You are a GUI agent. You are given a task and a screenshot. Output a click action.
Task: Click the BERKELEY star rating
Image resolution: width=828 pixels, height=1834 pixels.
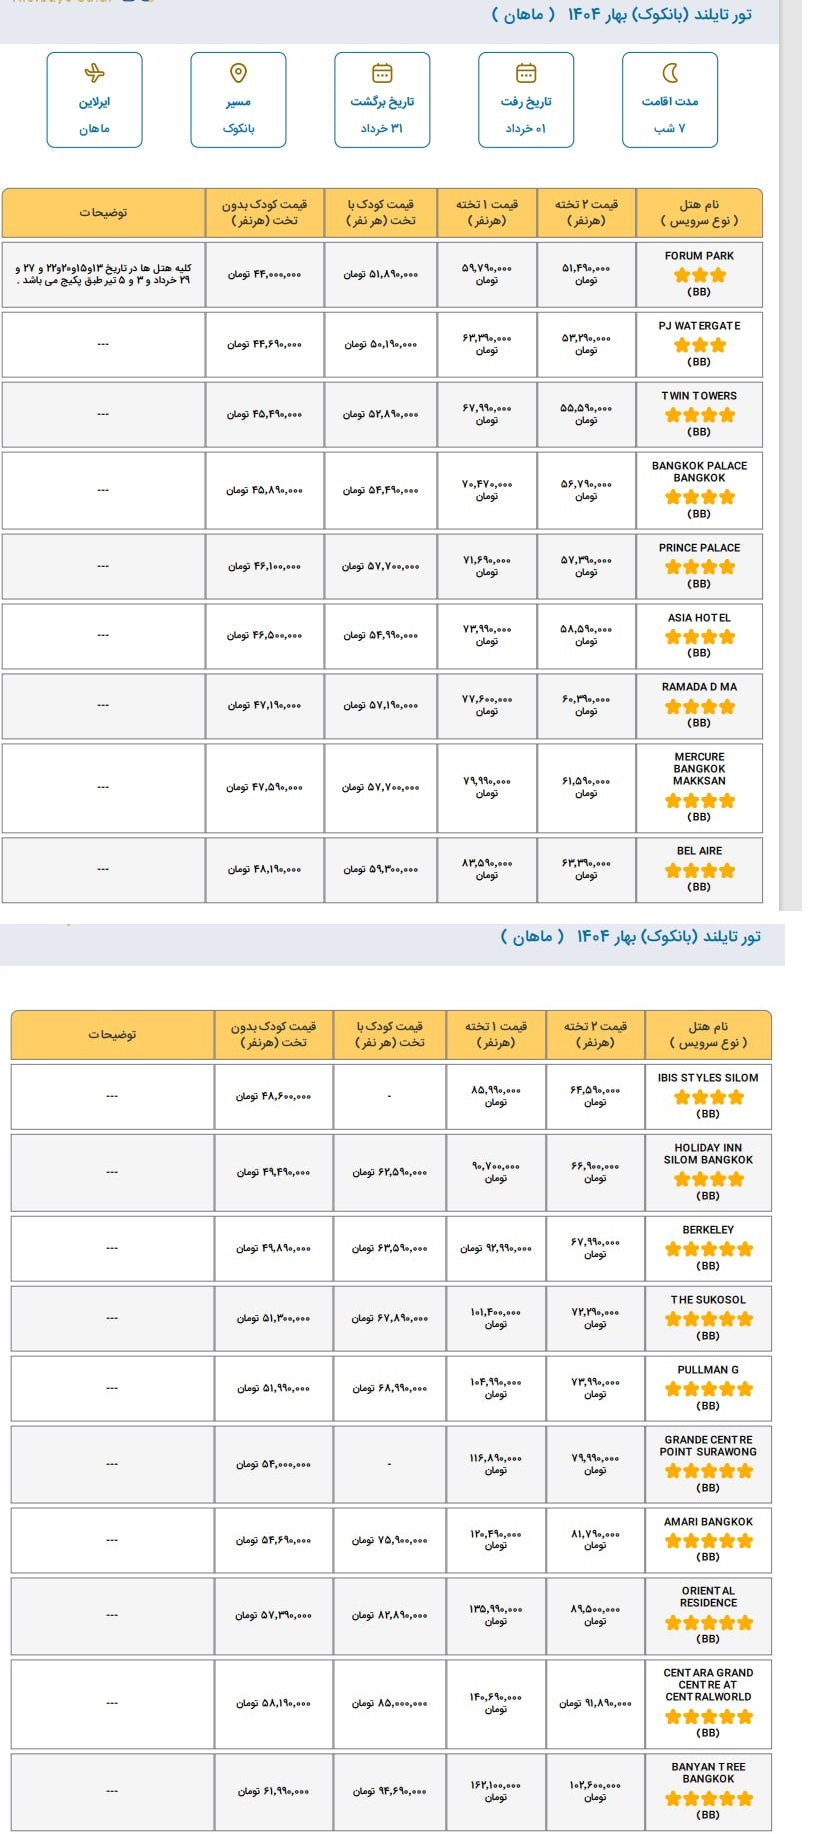[x=708, y=1249]
